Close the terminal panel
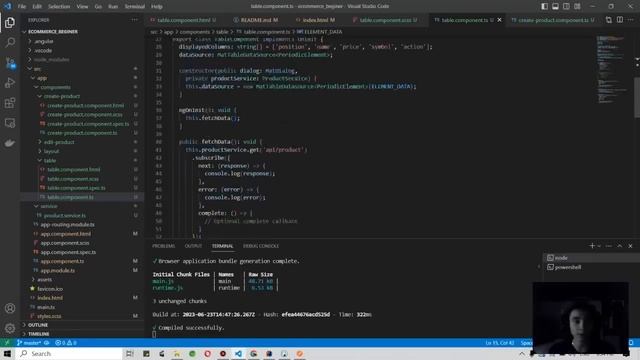 point(630,246)
